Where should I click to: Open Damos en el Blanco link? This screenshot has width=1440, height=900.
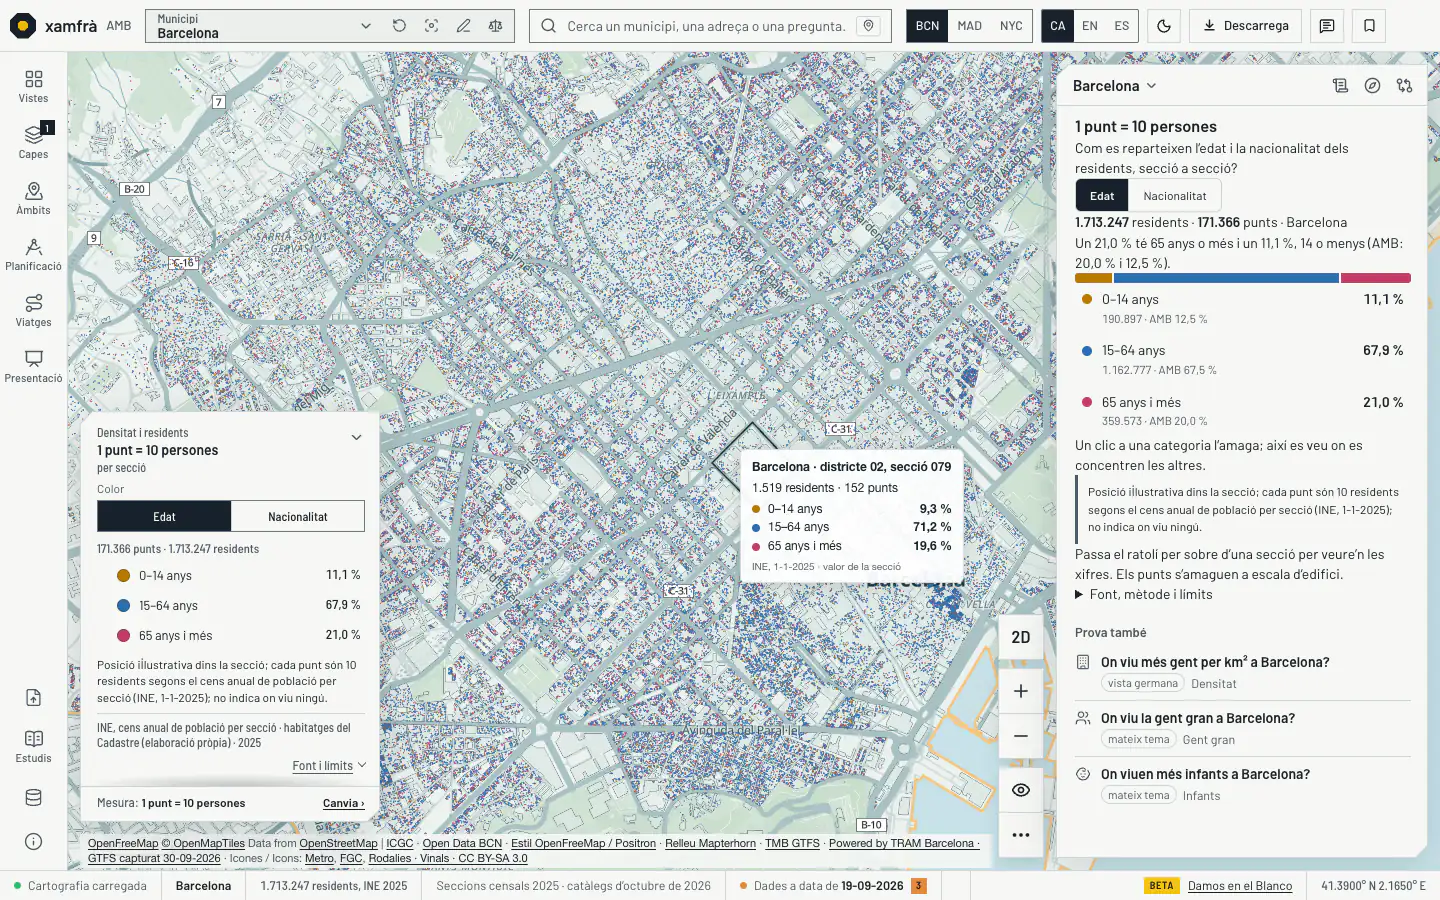(1240, 886)
